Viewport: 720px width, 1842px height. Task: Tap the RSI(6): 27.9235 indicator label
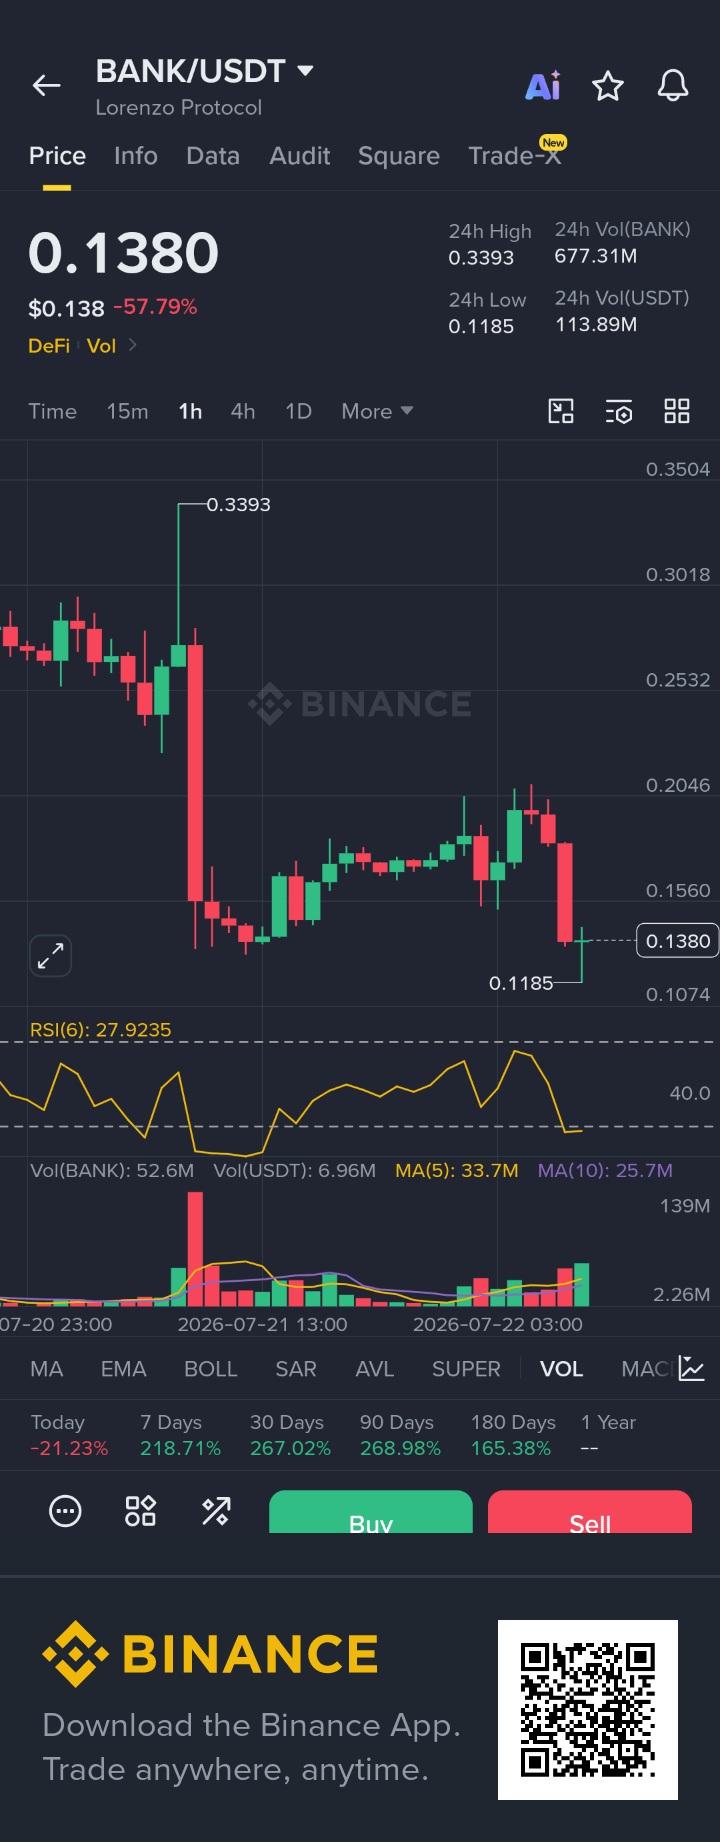tap(101, 1030)
